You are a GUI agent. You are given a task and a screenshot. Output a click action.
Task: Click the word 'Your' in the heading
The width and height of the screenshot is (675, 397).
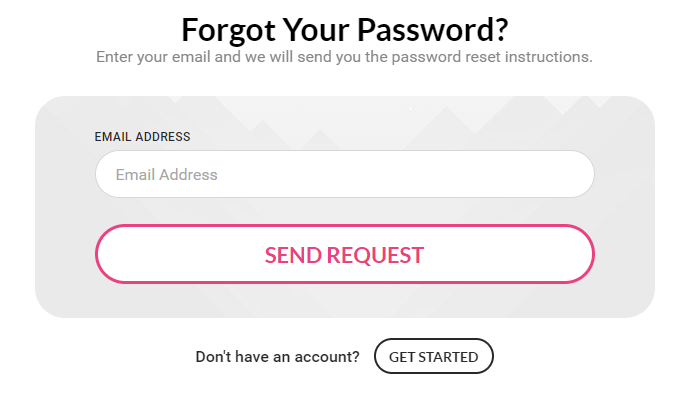coord(316,30)
